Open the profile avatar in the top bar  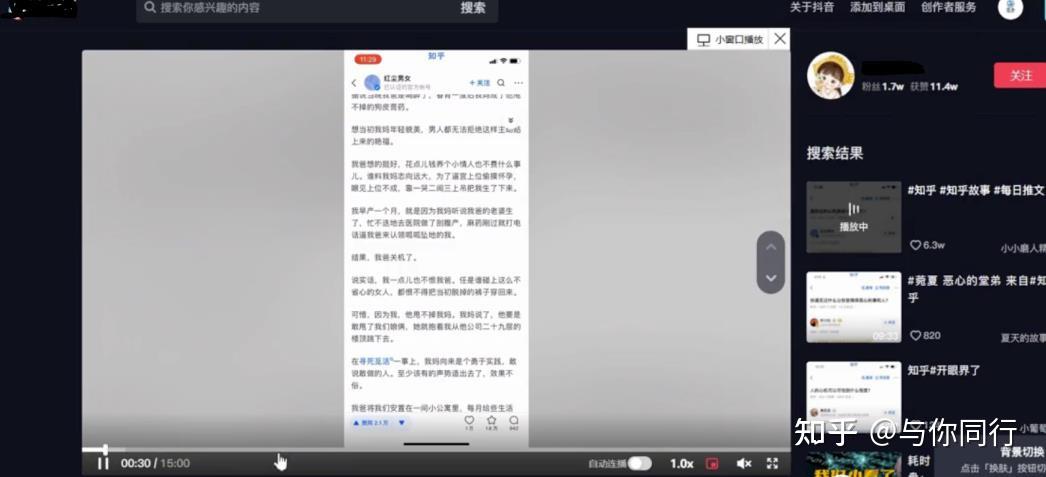(1010, 8)
